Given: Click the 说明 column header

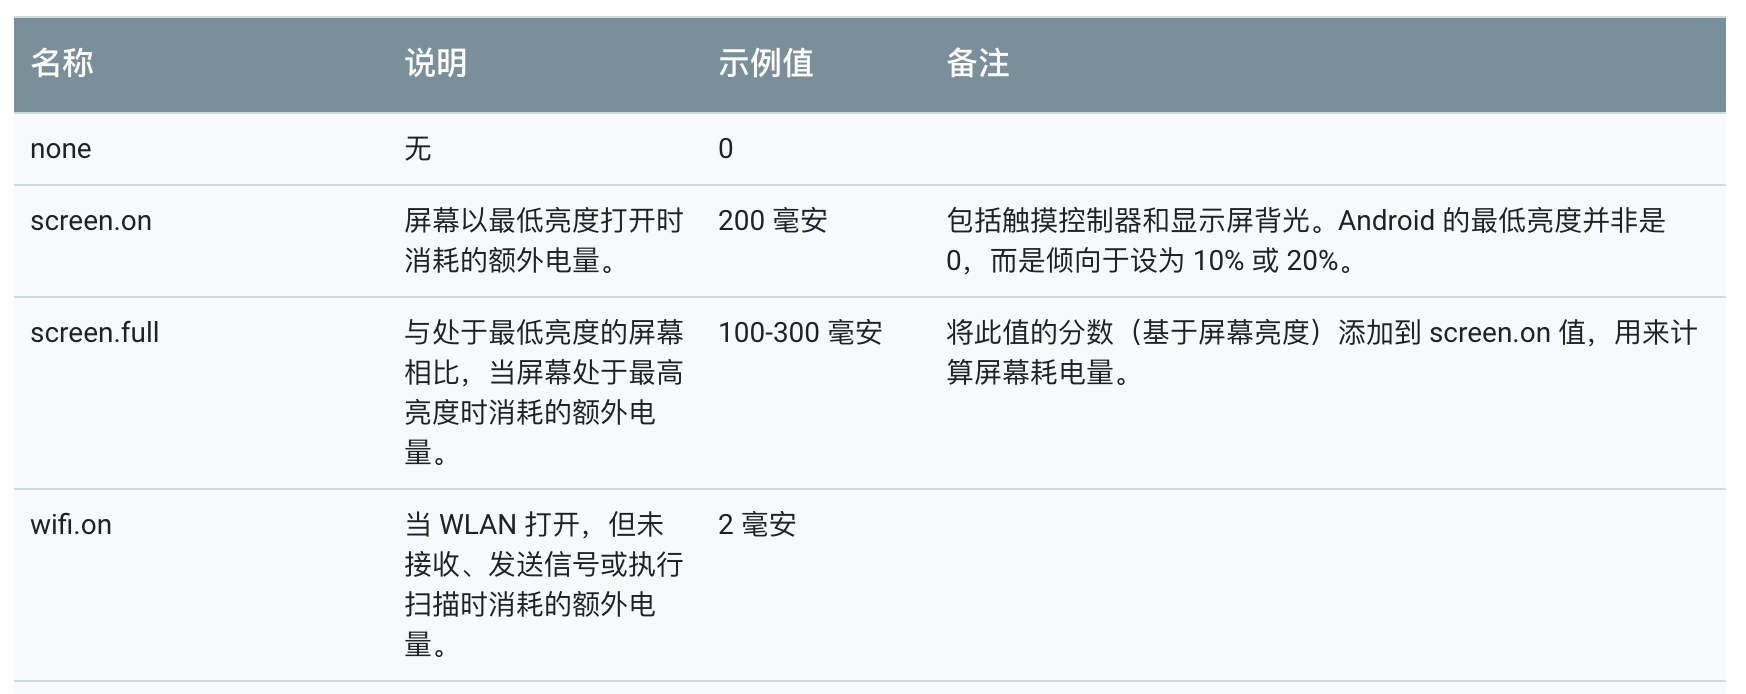Looking at the screenshot, I should coord(435,63).
